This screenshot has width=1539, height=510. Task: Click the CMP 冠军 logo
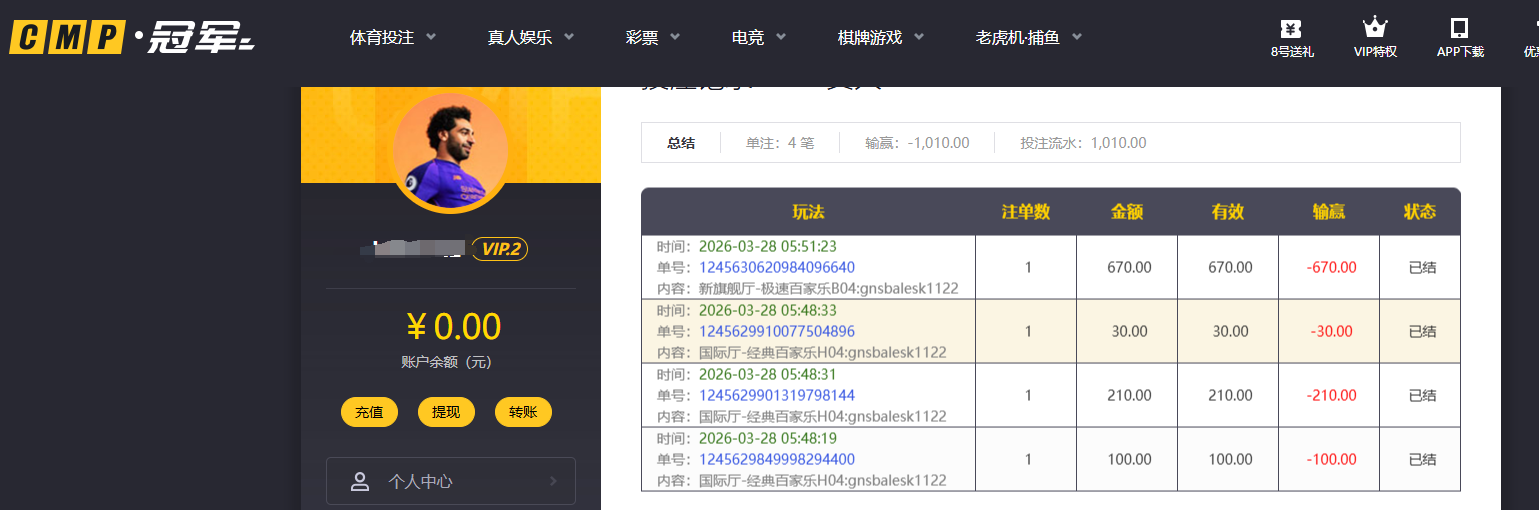132,37
